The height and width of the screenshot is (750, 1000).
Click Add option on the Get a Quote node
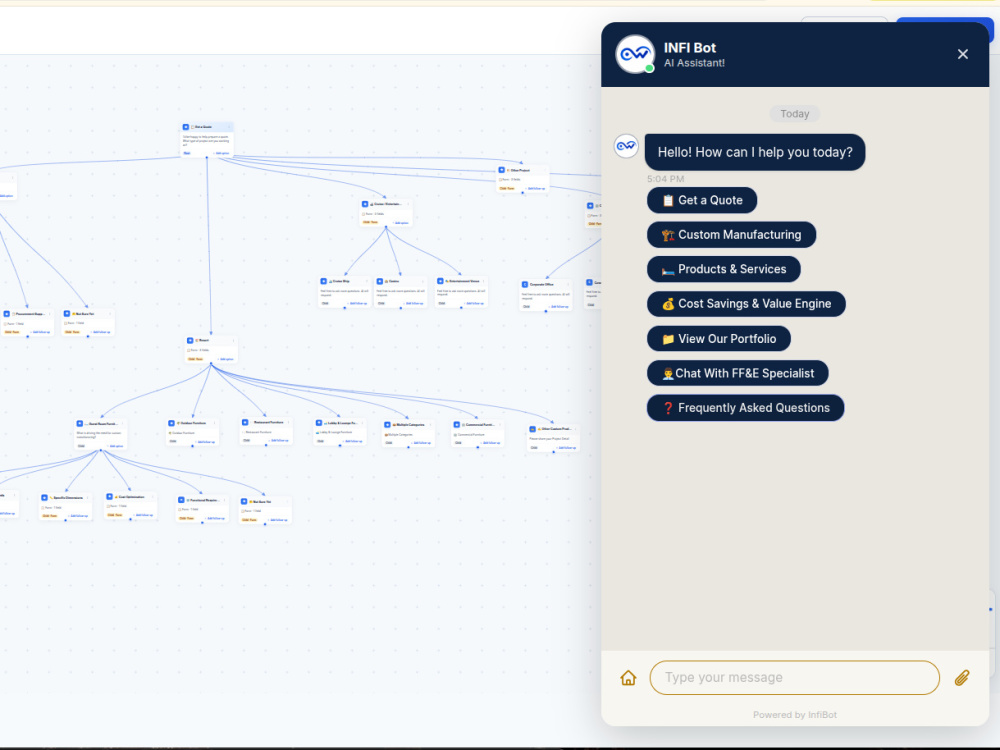[x=221, y=153]
